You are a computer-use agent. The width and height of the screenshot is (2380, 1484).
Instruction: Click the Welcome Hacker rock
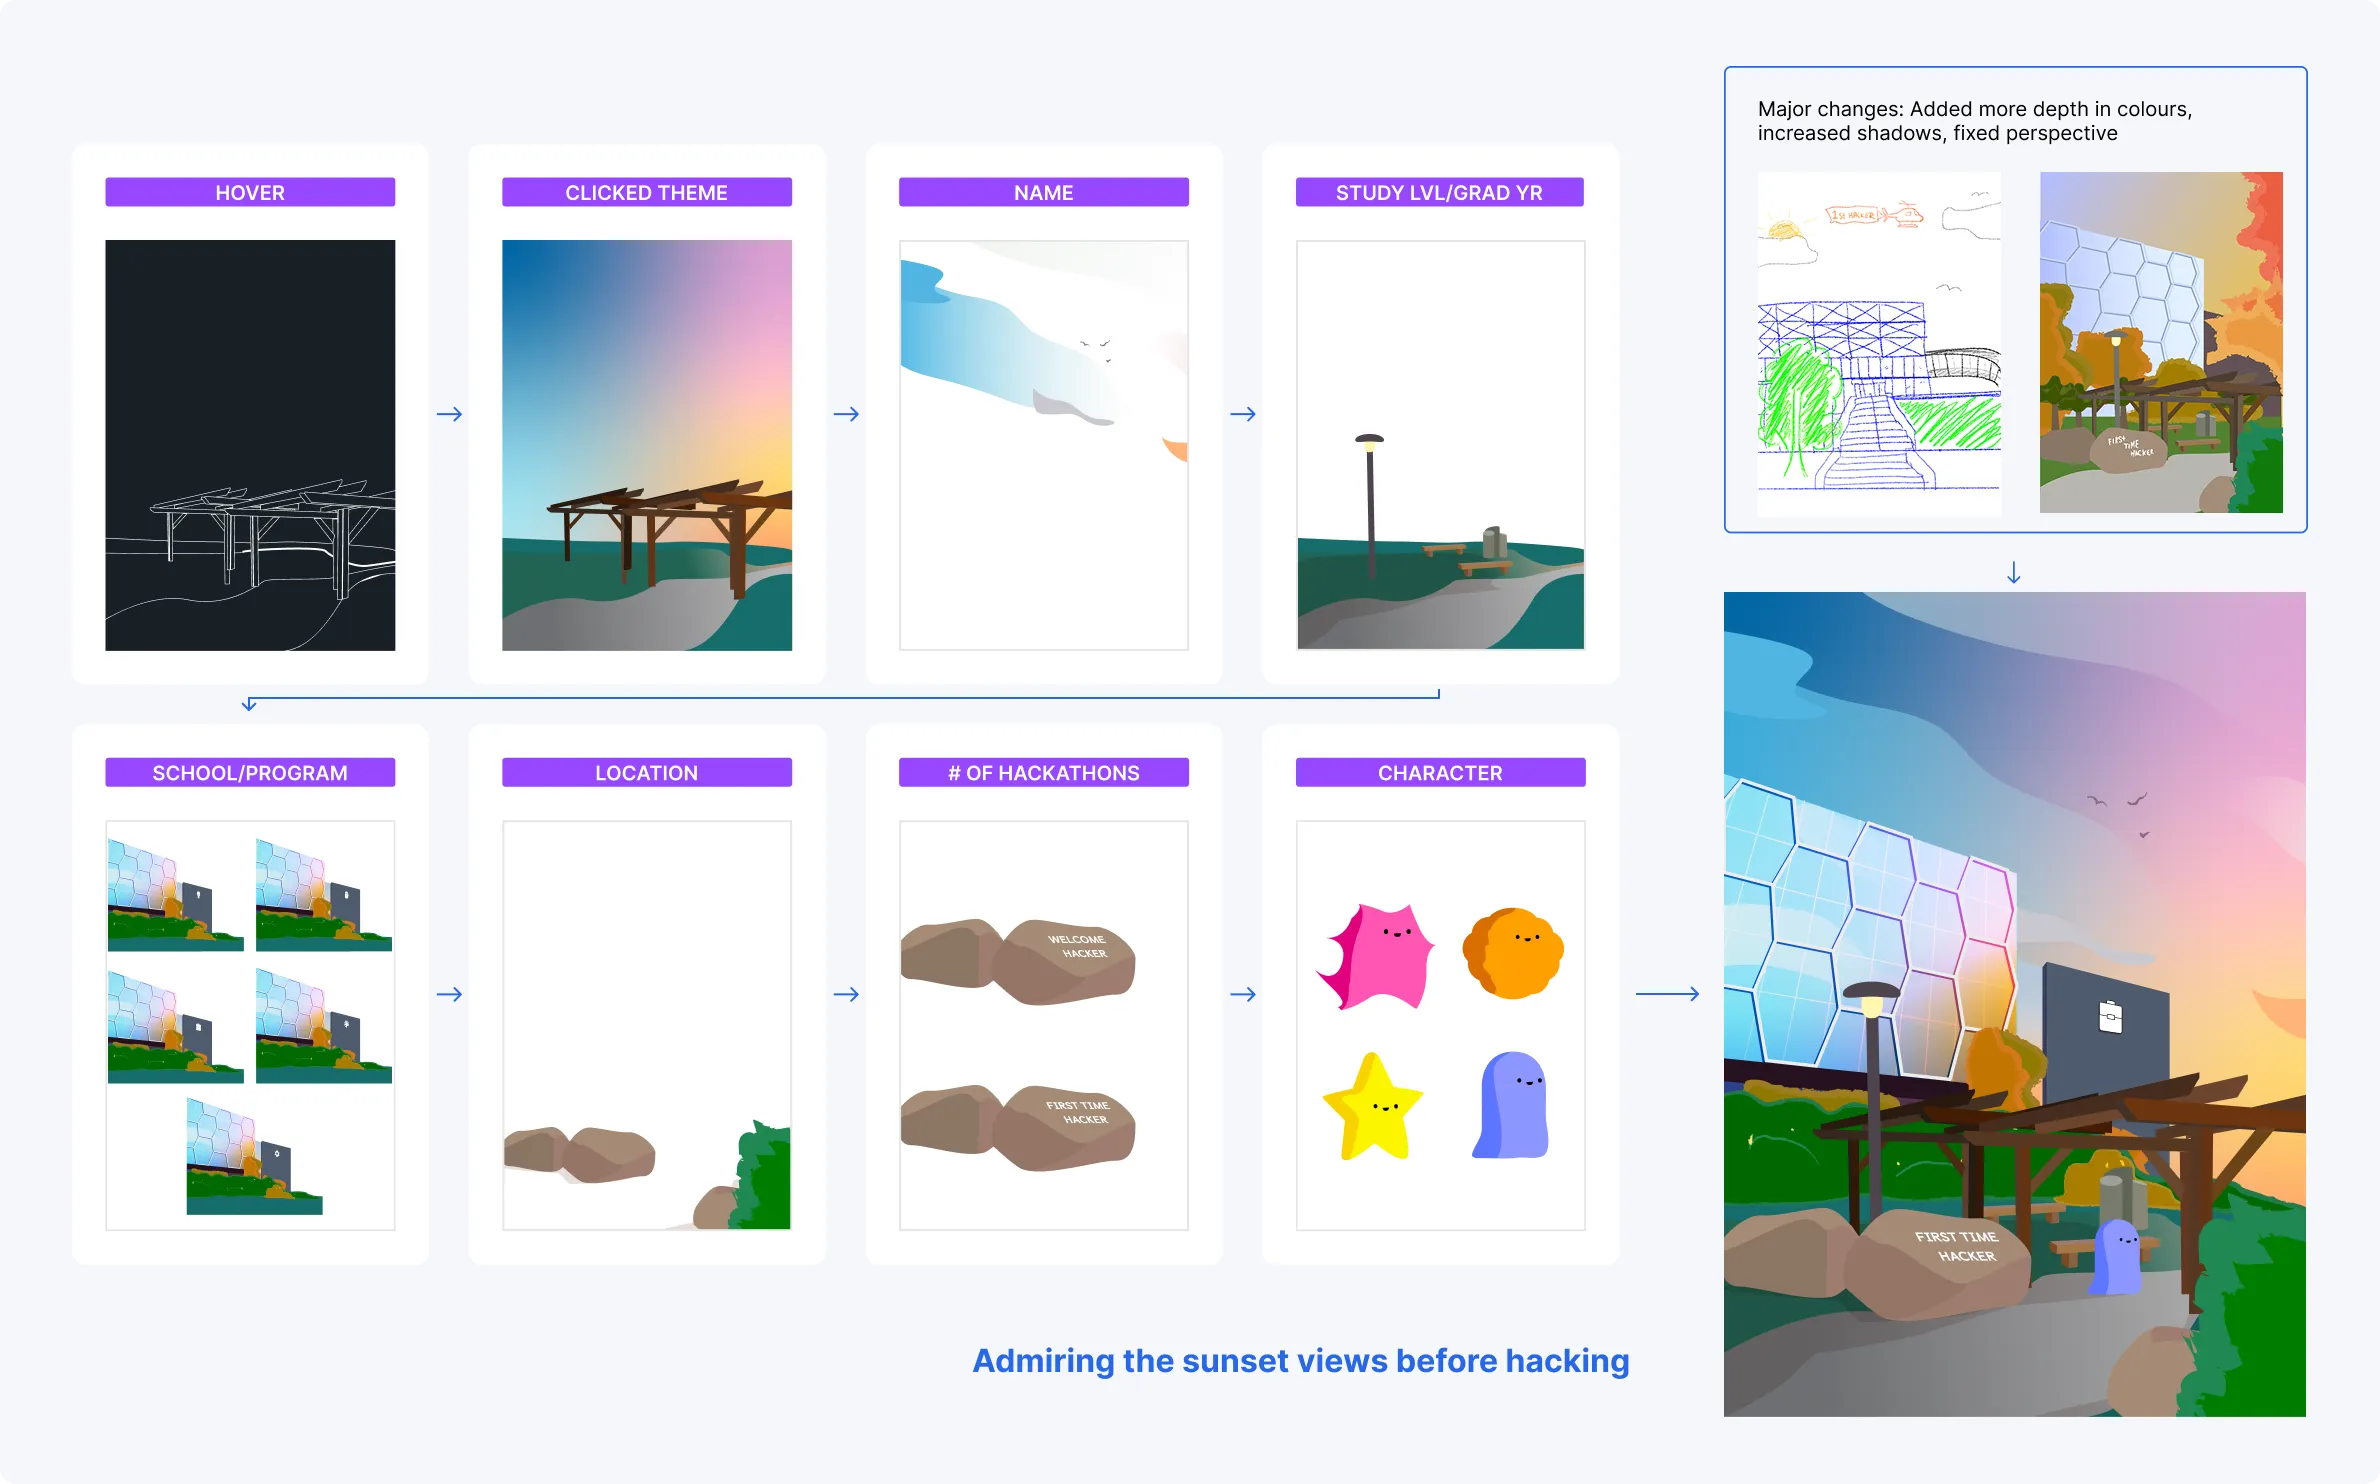click(1068, 961)
